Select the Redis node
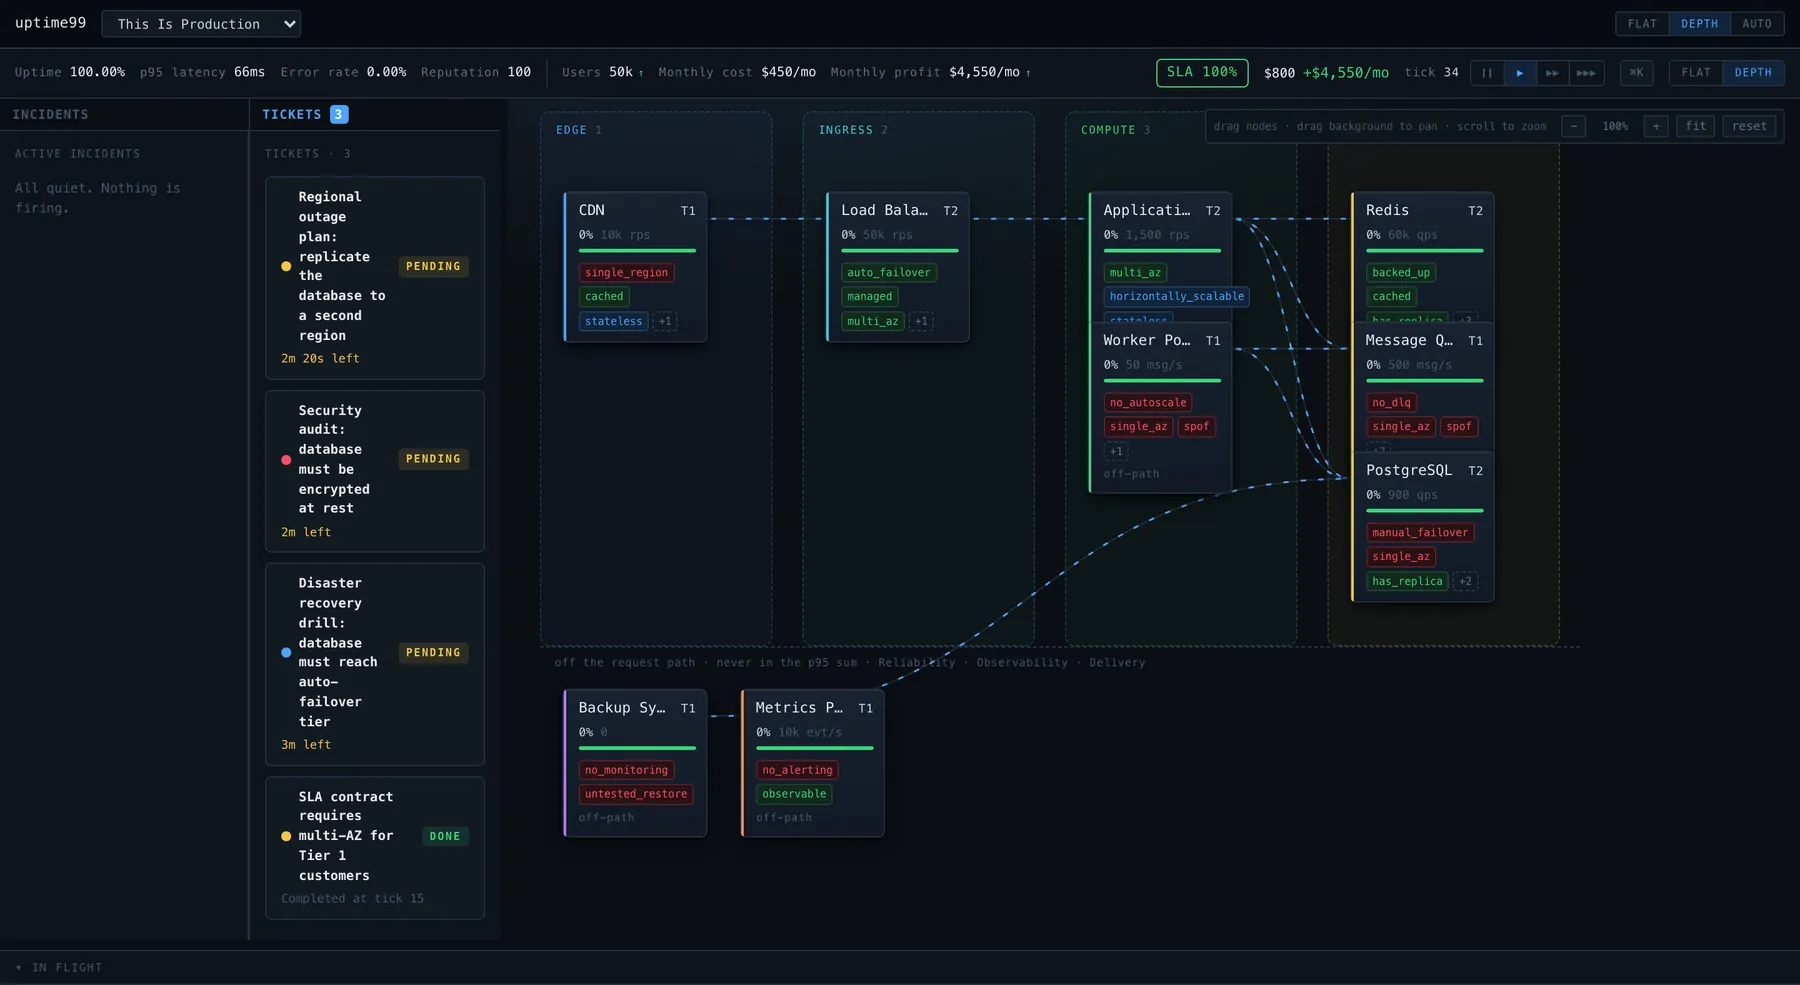Viewport: 1800px width, 985px height. coord(1422,257)
